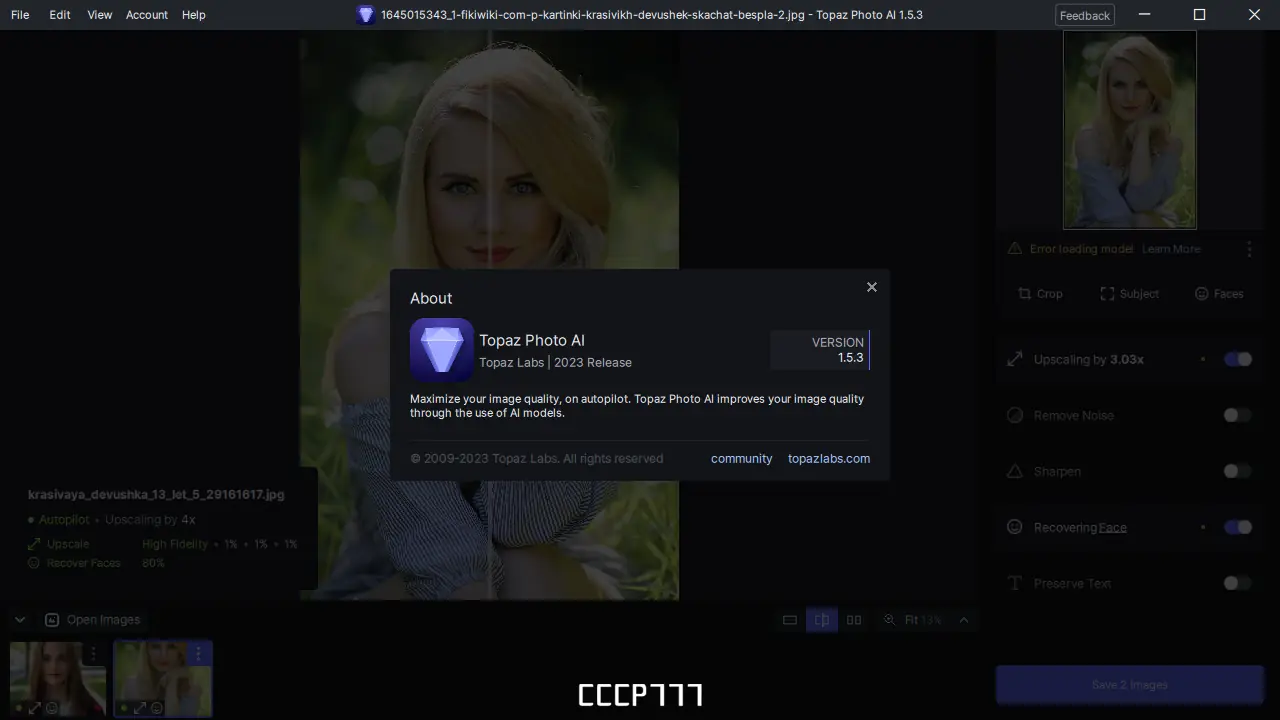
Task: Click the Remove Noise circle icon
Action: (1015, 415)
